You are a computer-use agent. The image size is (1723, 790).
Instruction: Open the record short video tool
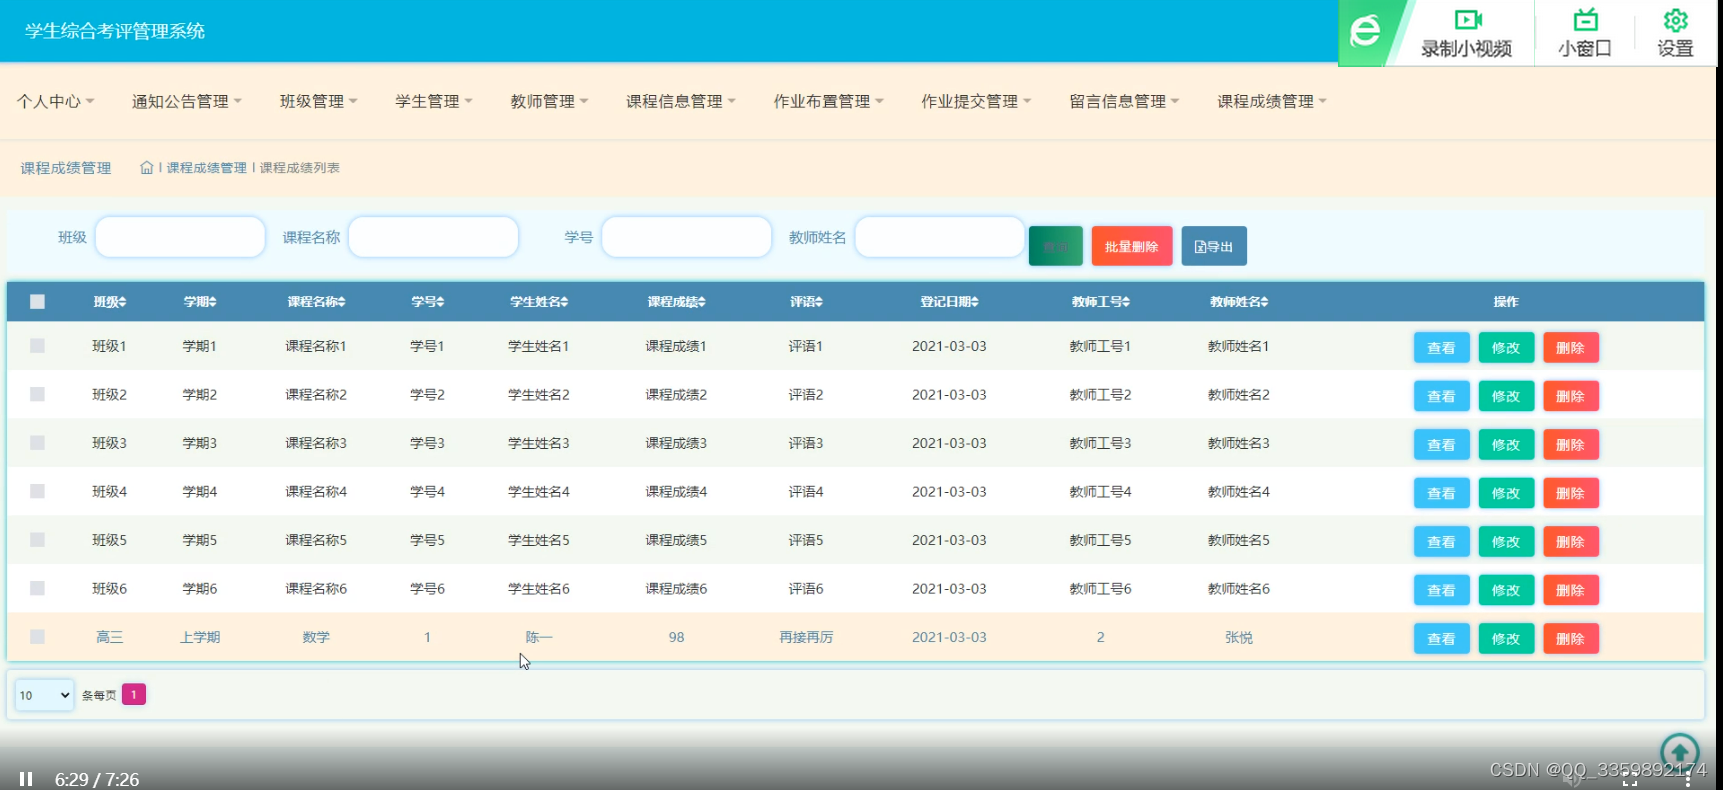(1466, 33)
